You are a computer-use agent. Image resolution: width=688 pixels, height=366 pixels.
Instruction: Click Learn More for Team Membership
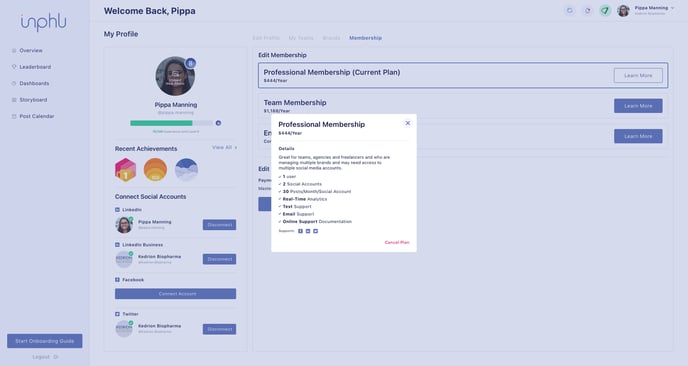point(638,106)
